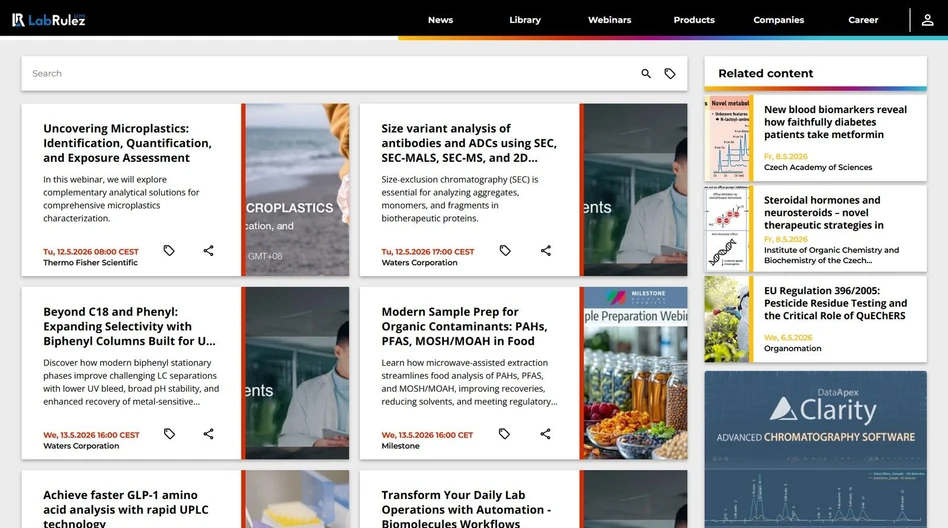Click 'Institute of Organic Chemistry and Biochemistry' text
The width and height of the screenshot is (948, 528).
(831, 255)
